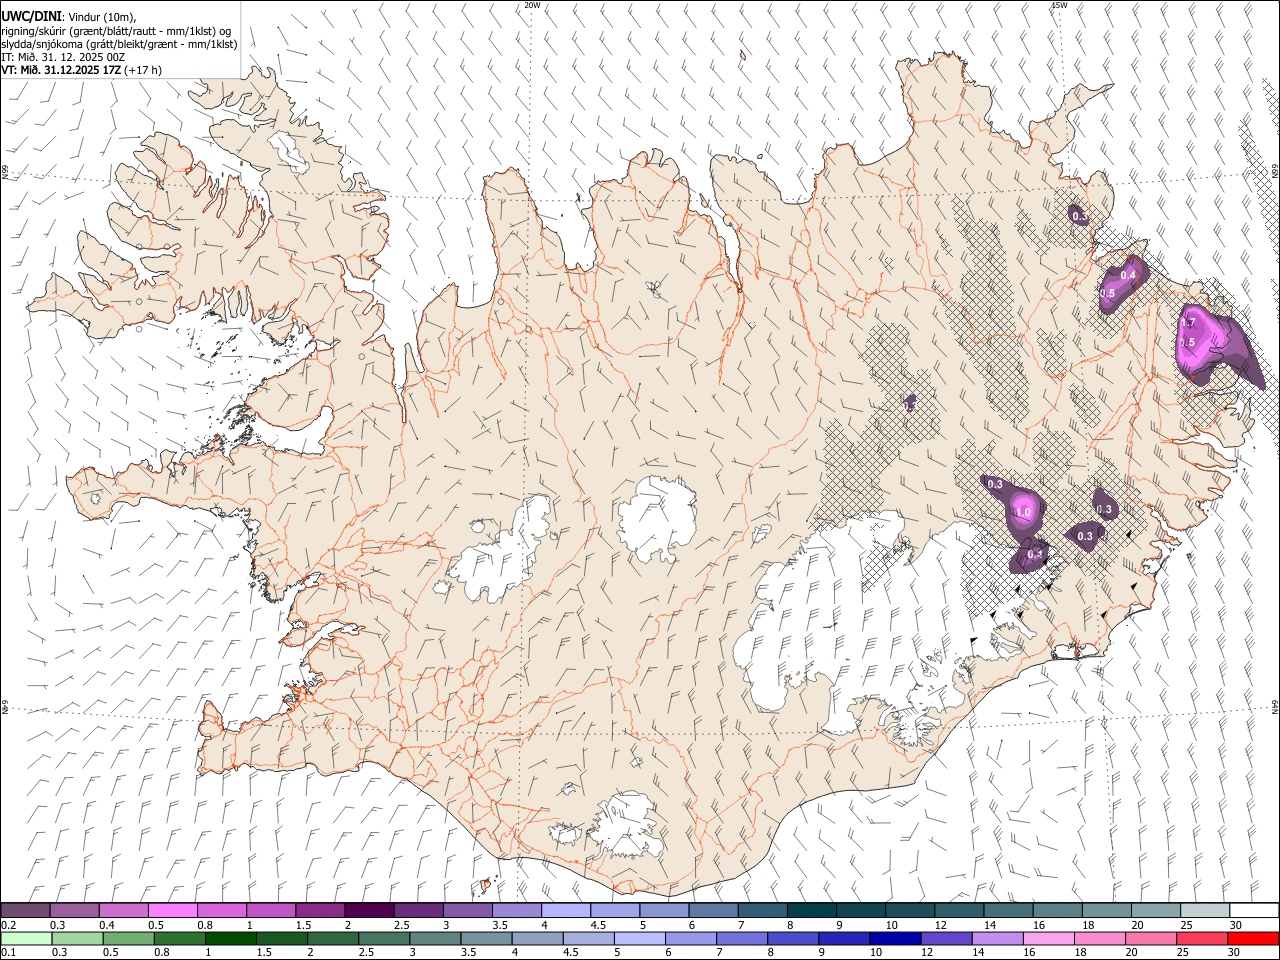Click the lightest green 0.1 rain legend swatch
The width and height of the screenshot is (1280, 960).
(x=26, y=938)
